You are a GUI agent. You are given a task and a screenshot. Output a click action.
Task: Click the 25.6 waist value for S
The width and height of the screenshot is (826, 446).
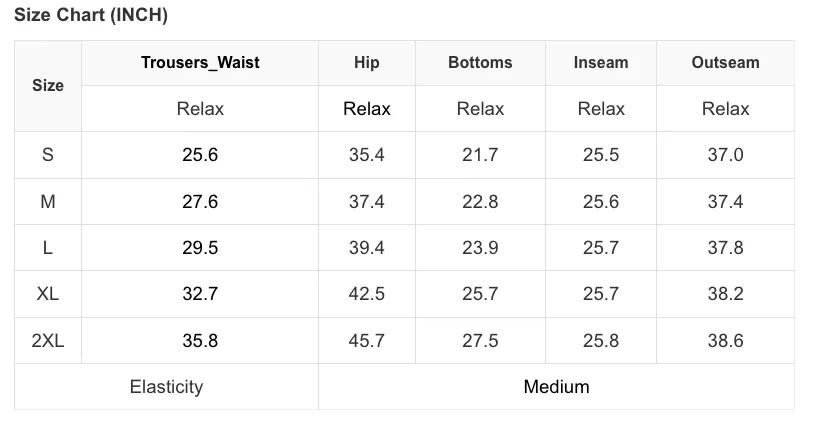click(200, 155)
